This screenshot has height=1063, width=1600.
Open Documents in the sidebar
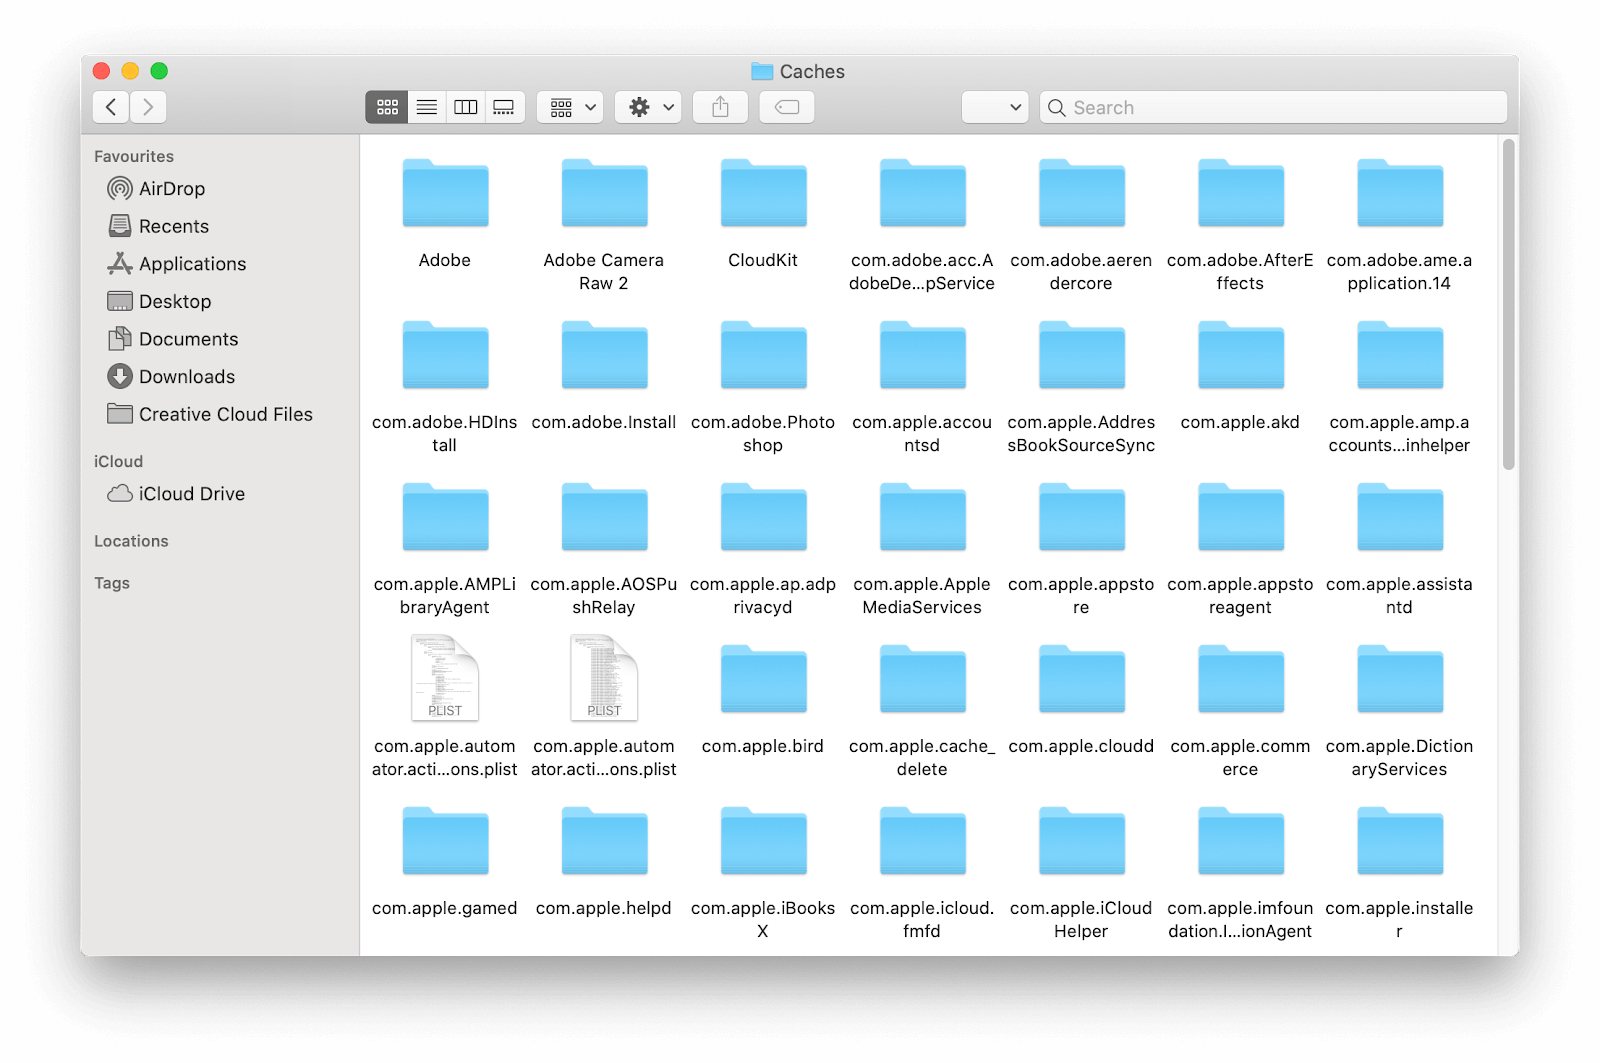coord(173,339)
